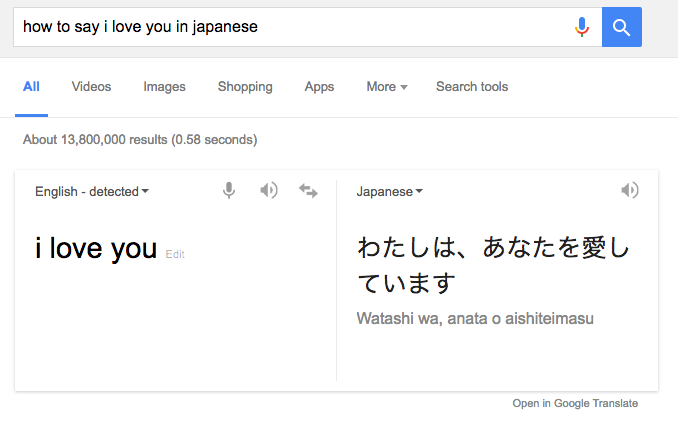Click the search query input field
The image size is (678, 429).
[x=290, y=27]
